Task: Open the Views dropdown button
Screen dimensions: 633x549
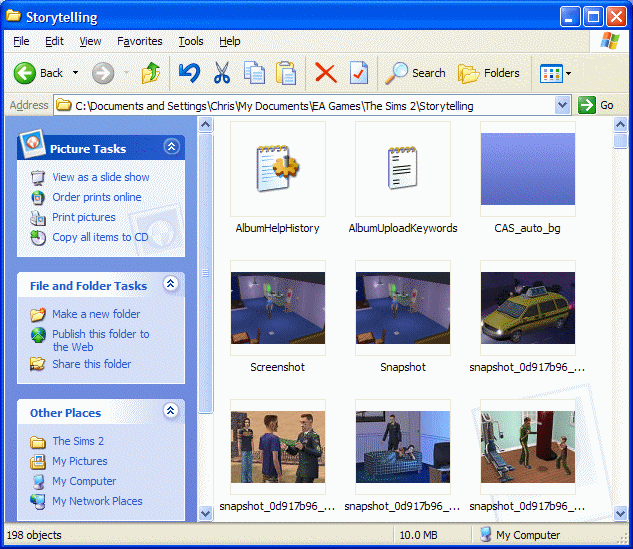Action: tap(555, 73)
